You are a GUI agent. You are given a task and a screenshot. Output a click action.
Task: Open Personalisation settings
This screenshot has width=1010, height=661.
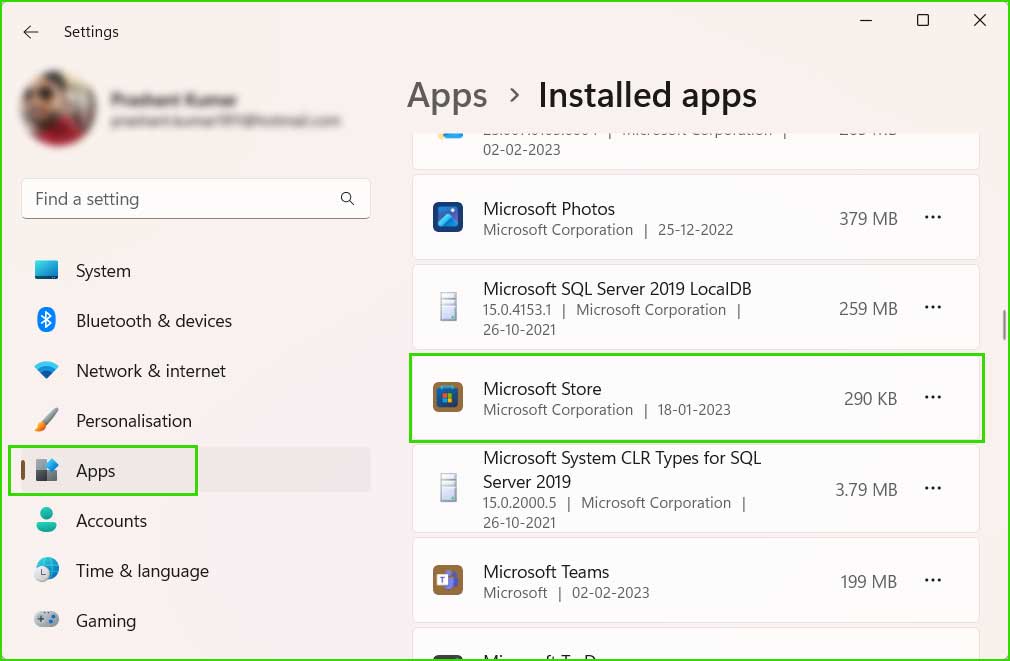pos(196,421)
